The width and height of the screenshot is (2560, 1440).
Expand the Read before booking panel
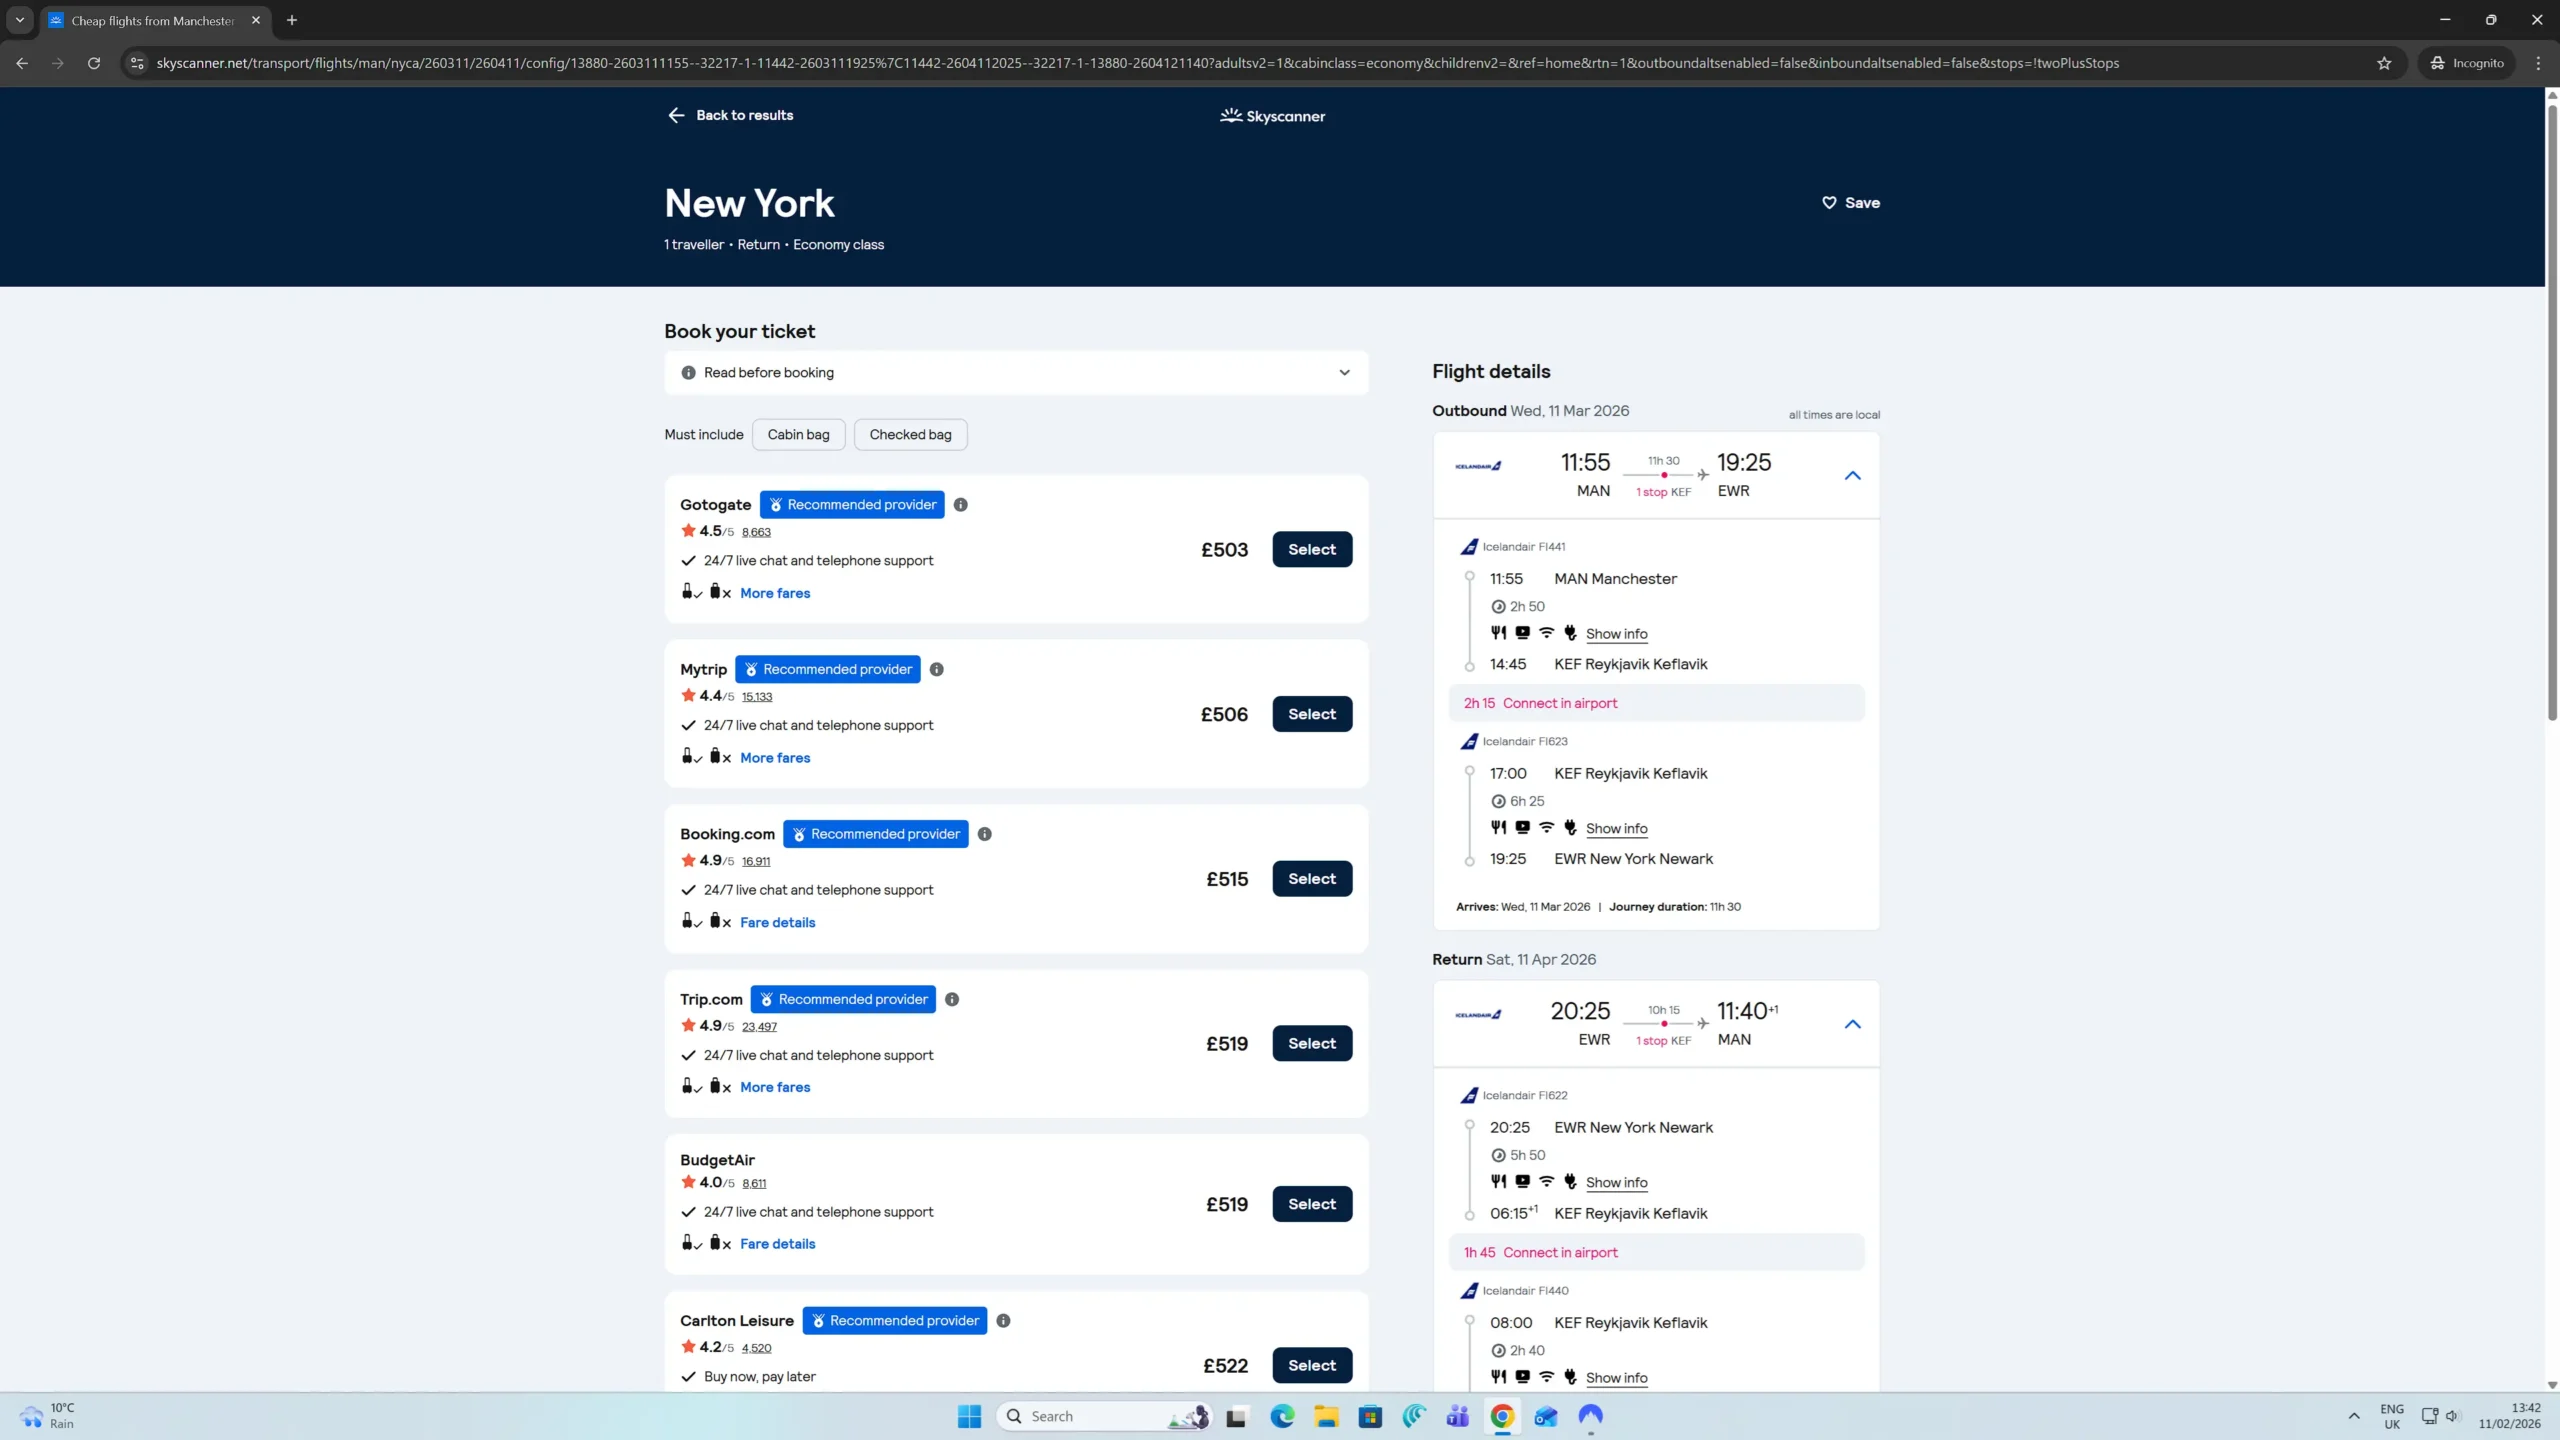pyautogui.click(x=1344, y=373)
